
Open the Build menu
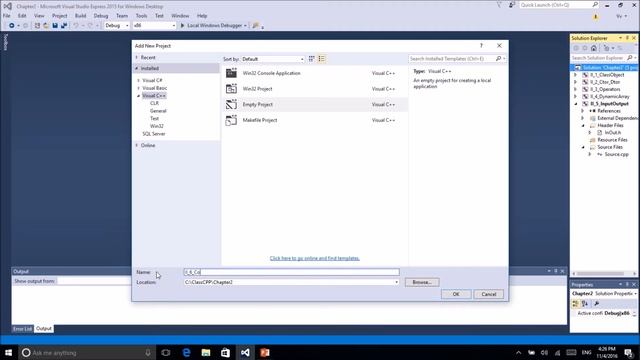tap(80, 16)
